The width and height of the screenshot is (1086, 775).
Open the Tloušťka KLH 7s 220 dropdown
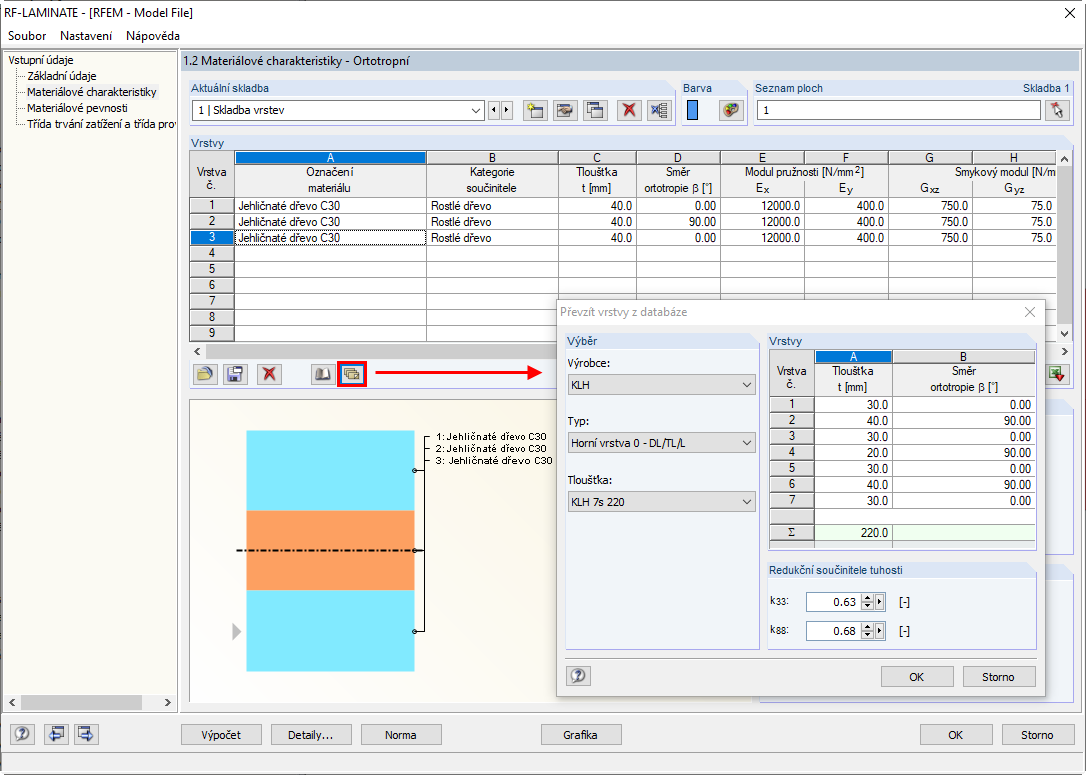pos(747,501)
